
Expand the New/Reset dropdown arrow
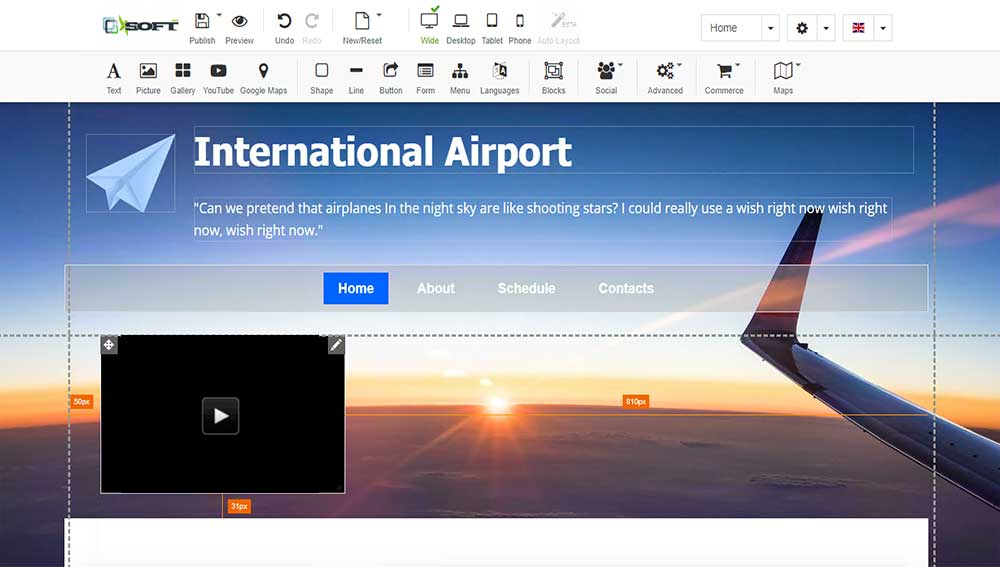pyautogui.click(x=379, y=15)
